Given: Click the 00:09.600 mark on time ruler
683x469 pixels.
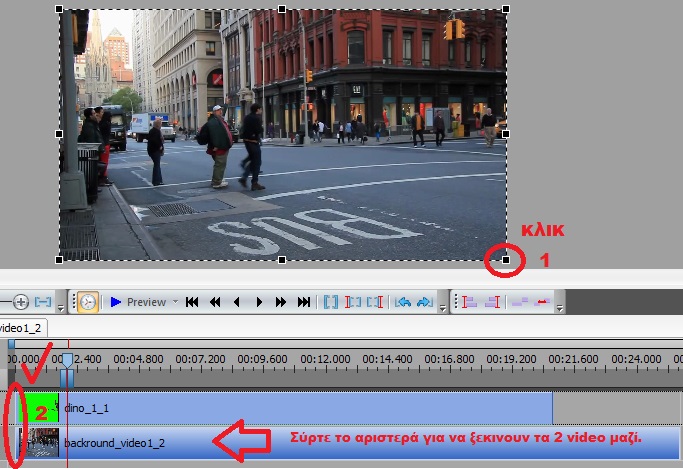Looking at the screenshot, I should (x=263, y=359).
